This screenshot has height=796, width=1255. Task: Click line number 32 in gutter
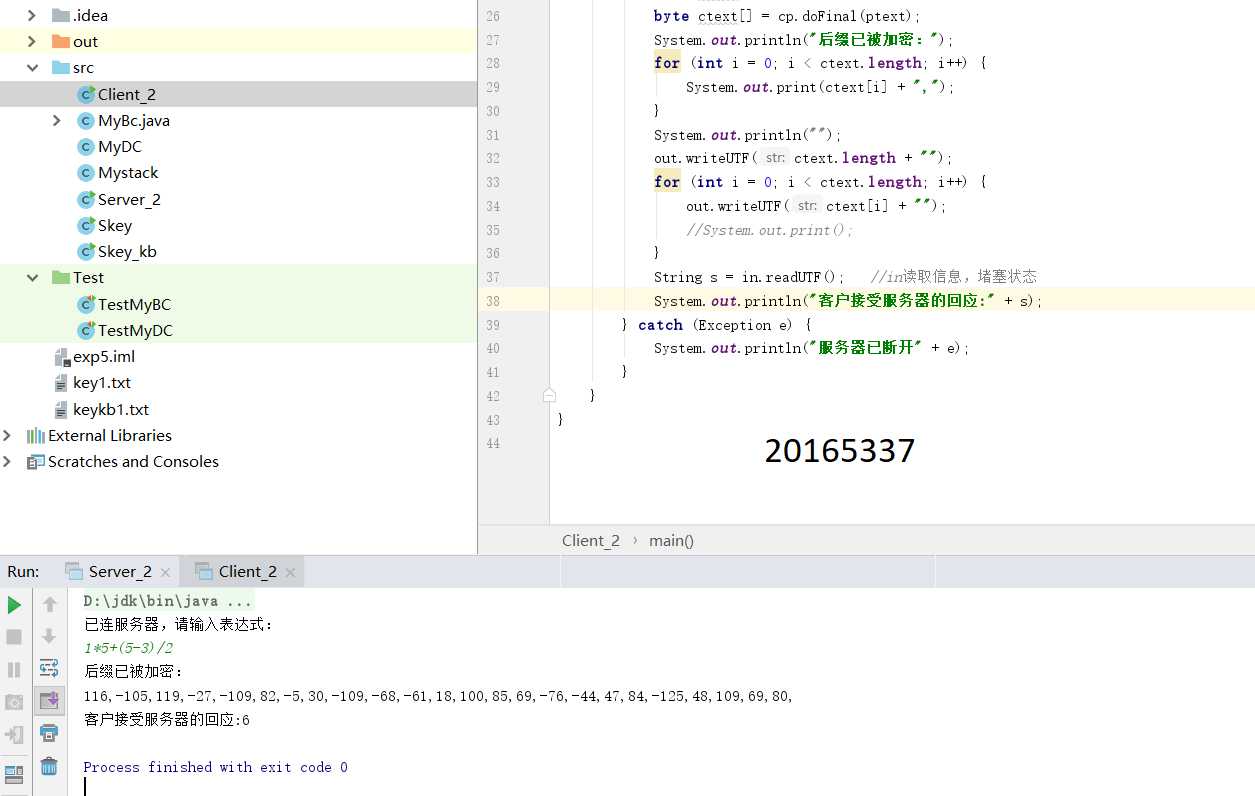(x=493, y=158)
